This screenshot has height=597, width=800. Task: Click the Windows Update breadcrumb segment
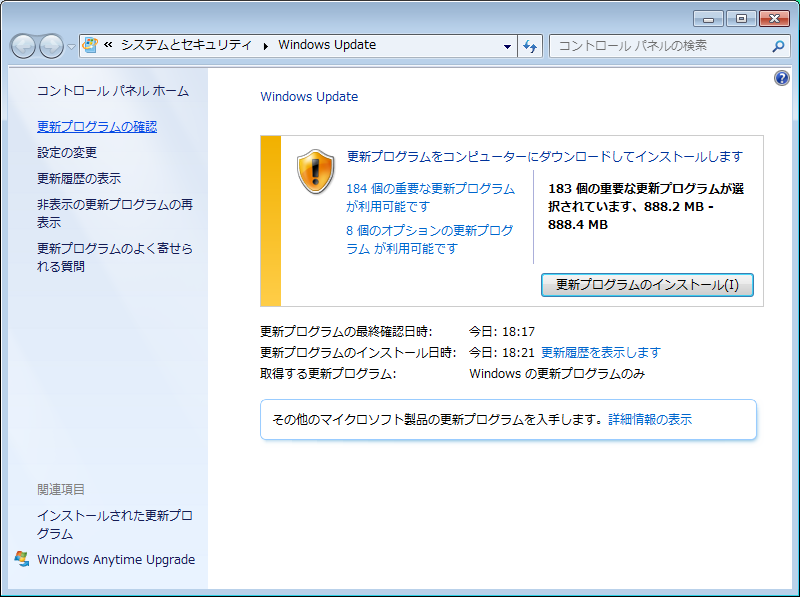(327, 45)
